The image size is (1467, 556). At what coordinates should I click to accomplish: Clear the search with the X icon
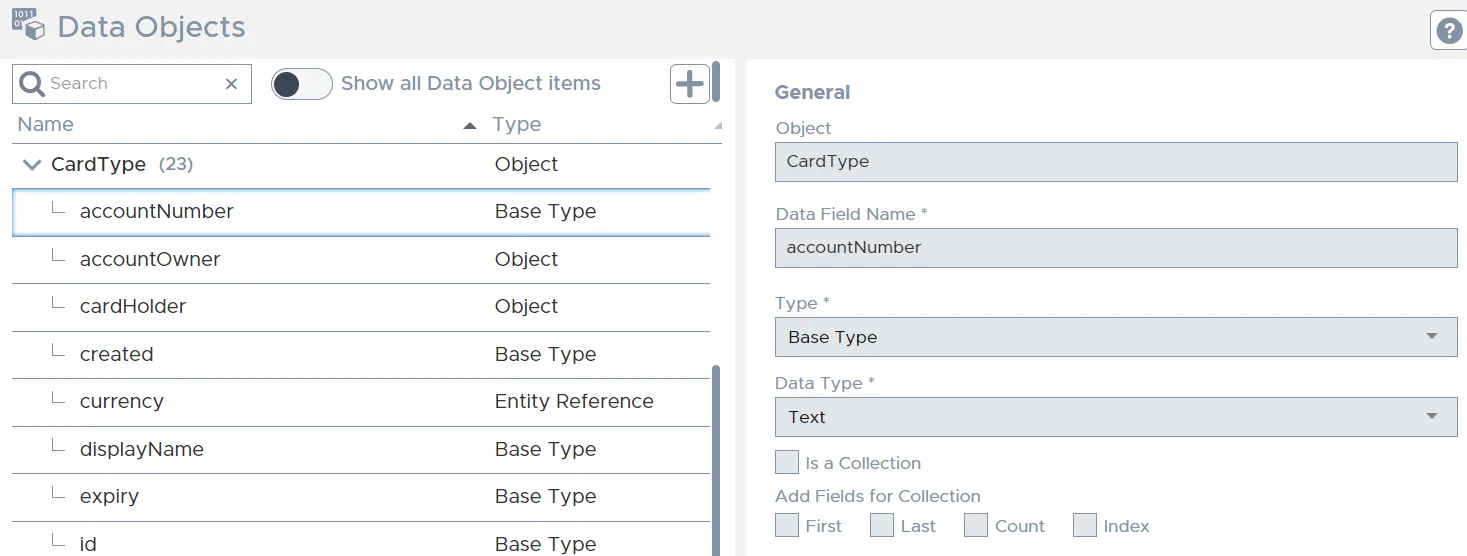point(231,84)
